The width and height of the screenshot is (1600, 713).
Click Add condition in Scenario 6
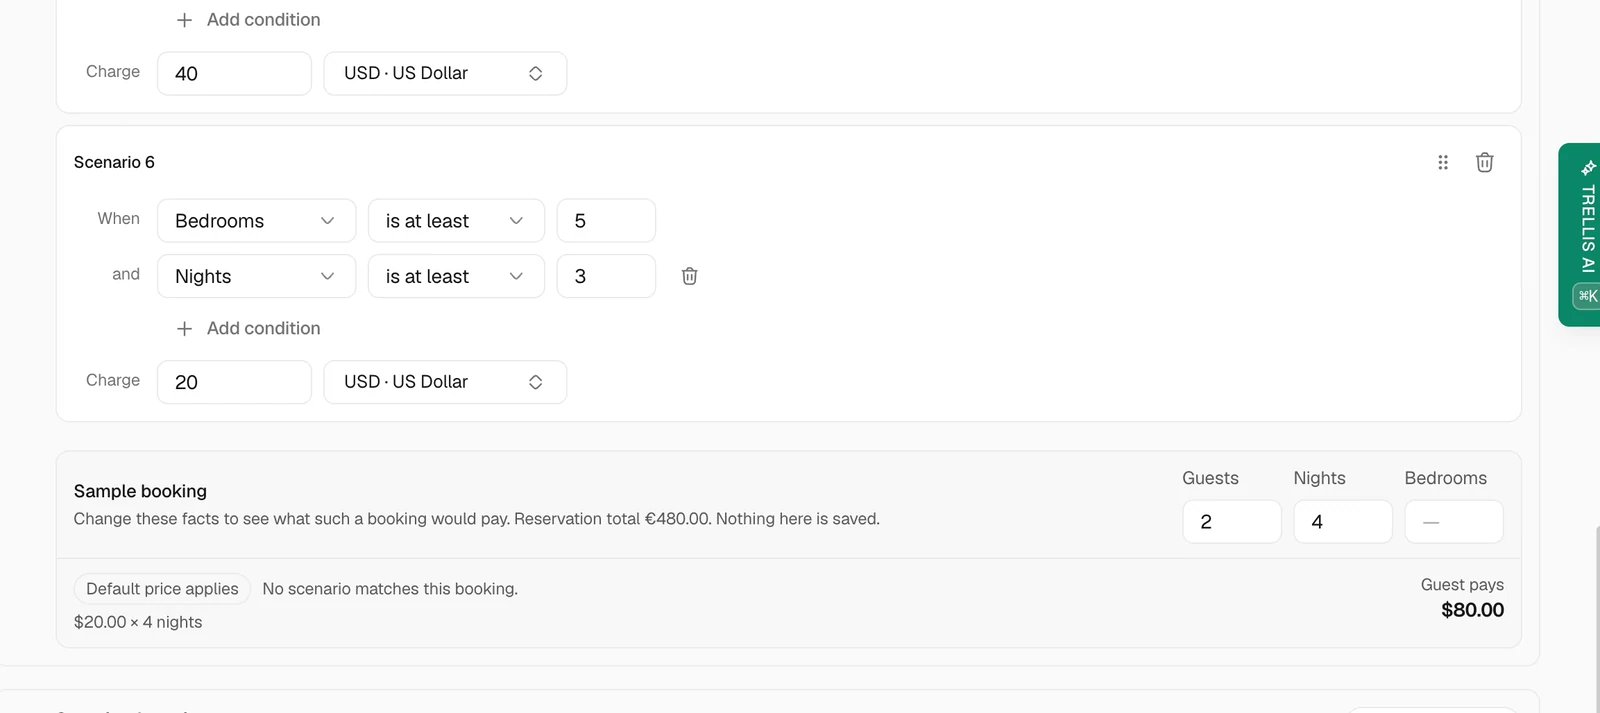(248, 328)
